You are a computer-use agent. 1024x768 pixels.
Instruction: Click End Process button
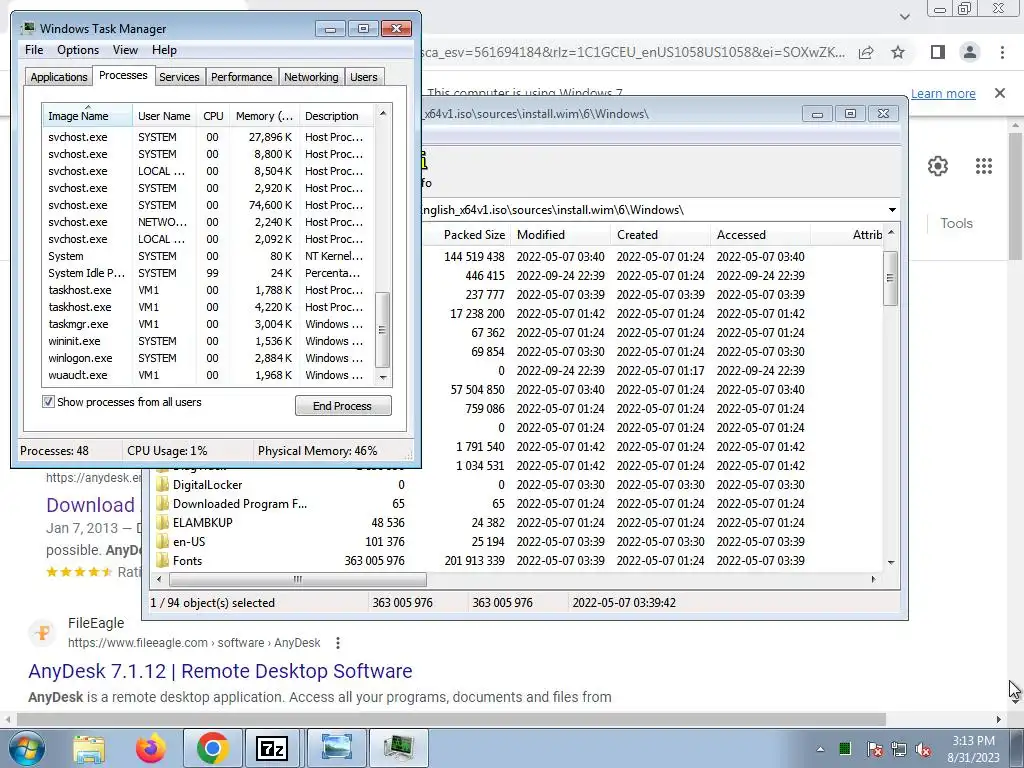[343, 406]
